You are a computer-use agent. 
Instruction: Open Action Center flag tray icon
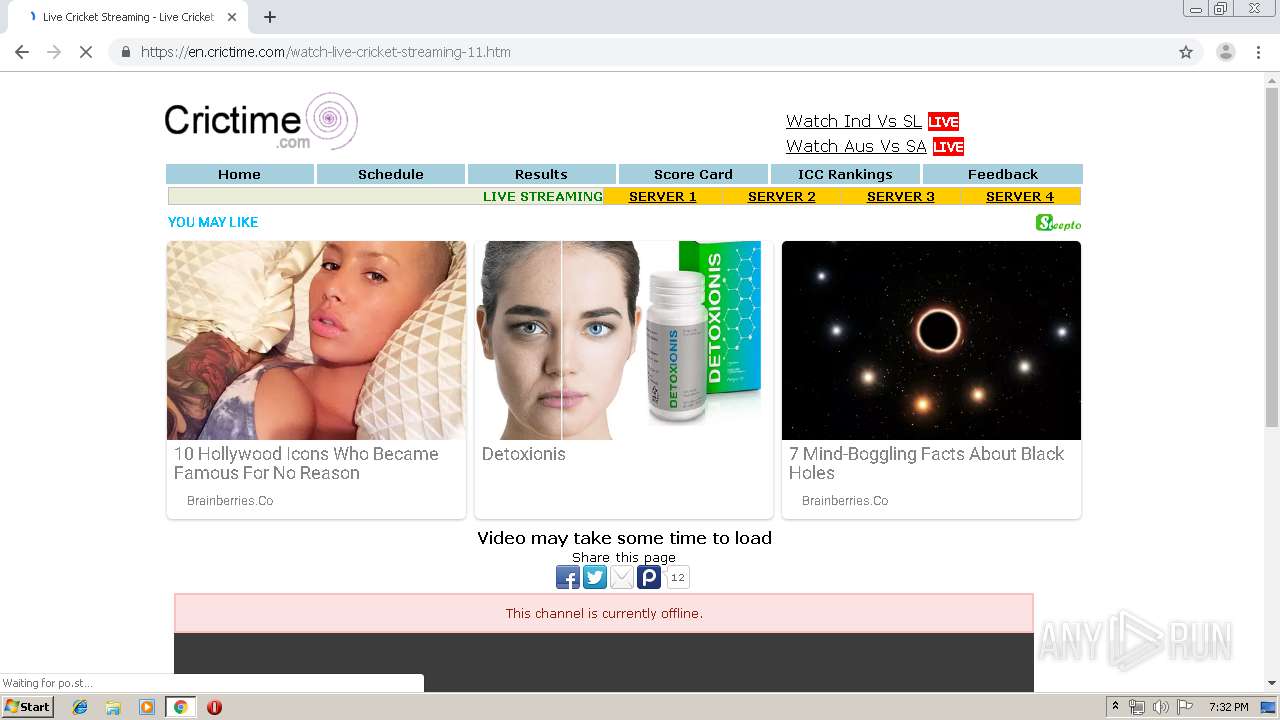coord(1185,707)
